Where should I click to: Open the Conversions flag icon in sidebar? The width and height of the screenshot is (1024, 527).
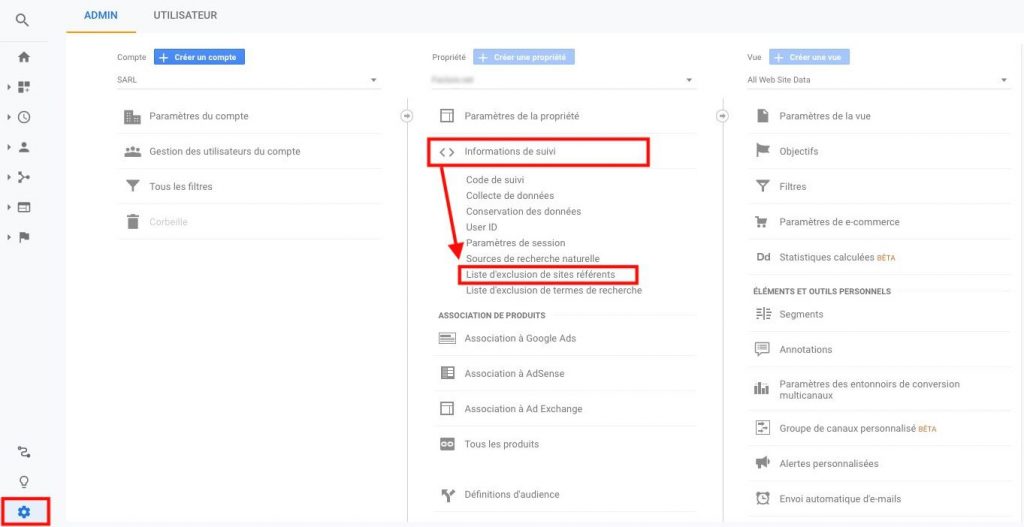[x=24, y=237]
